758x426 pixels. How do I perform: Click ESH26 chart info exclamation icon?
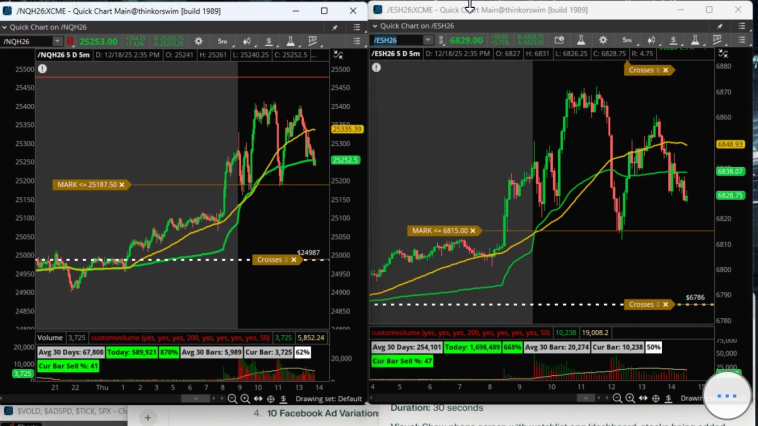click(377, 68)
